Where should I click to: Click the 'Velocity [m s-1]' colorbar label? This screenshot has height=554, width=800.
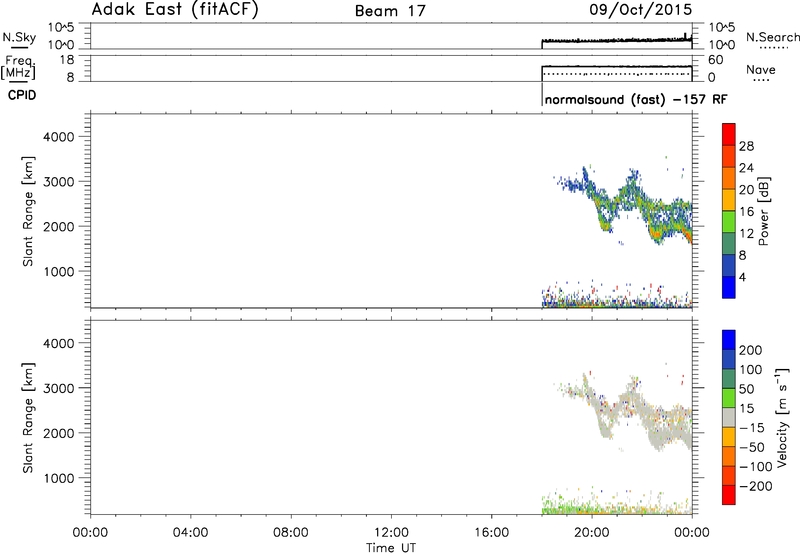(x=782, y=417)
